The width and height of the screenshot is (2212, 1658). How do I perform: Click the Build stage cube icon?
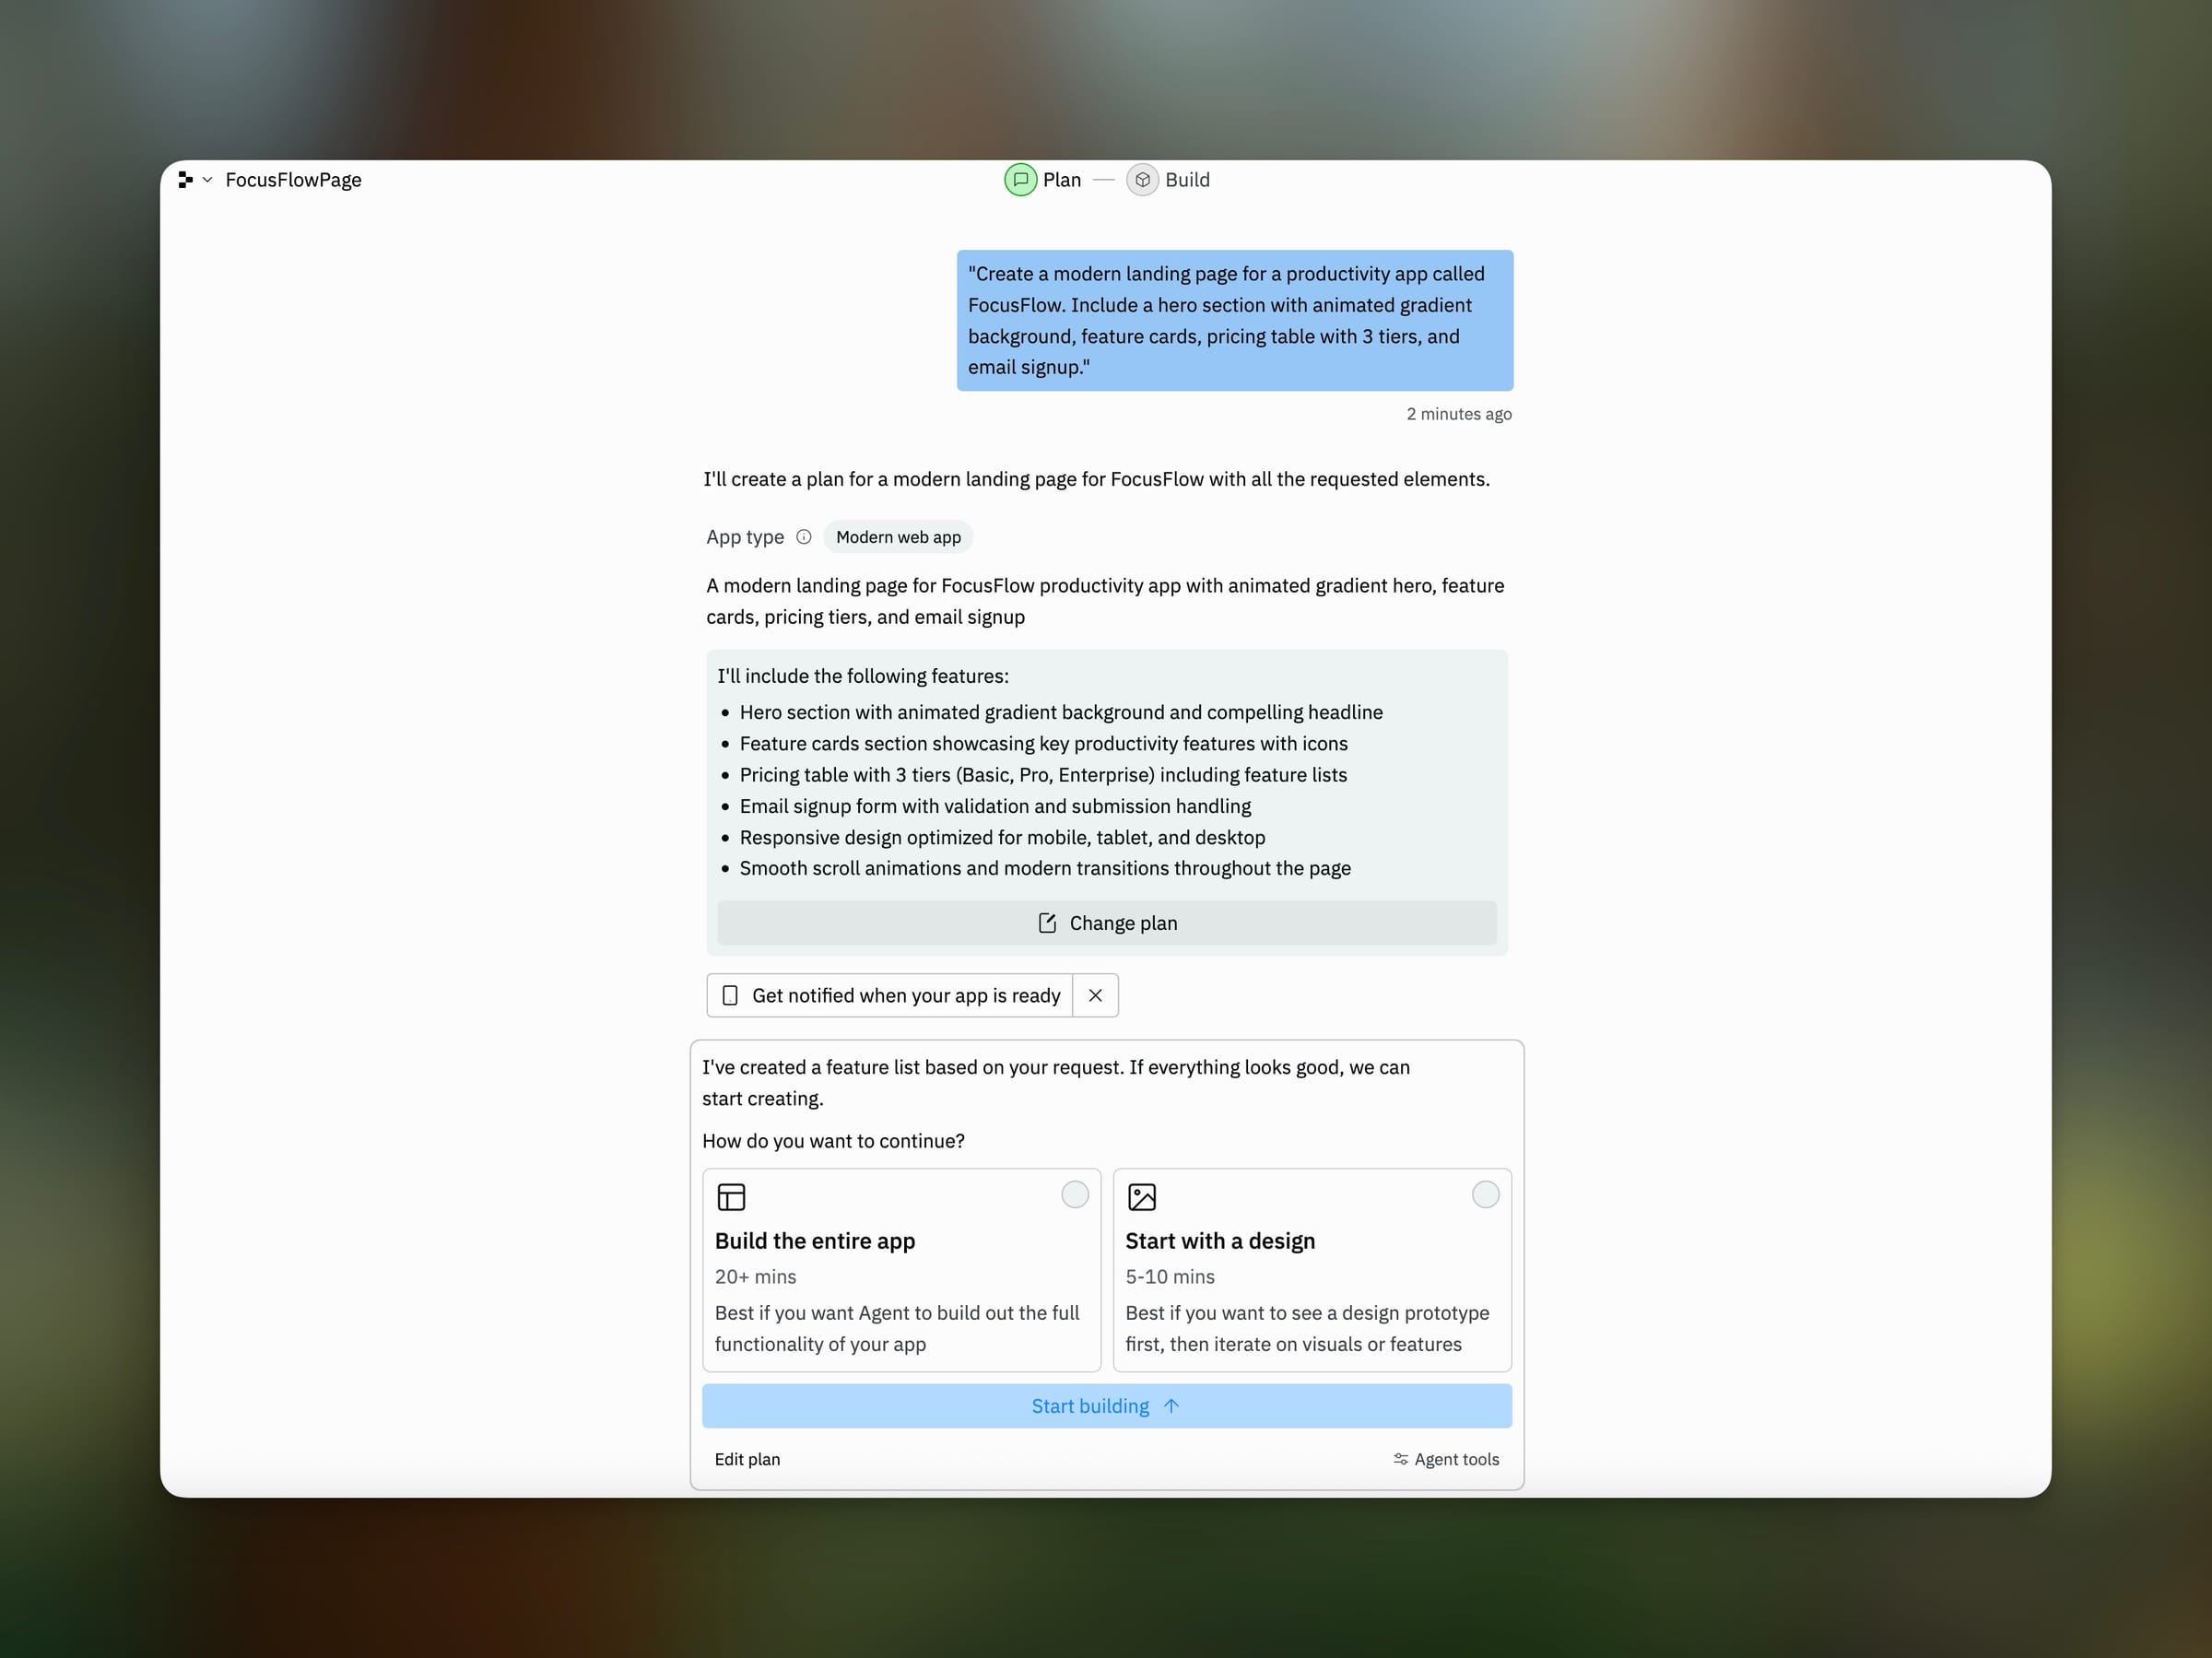[x=1142, y=180]
